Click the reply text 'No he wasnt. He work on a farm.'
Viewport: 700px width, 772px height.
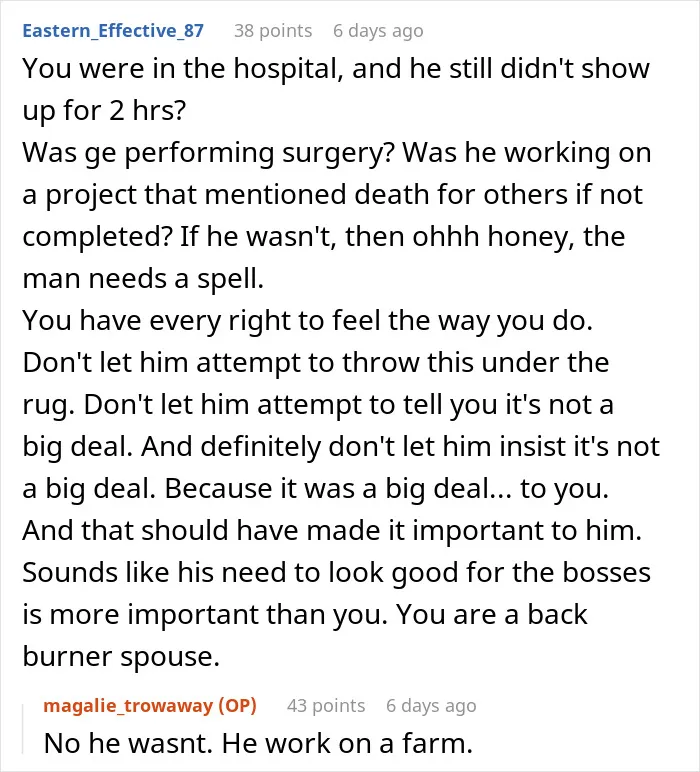click(258, 743)
